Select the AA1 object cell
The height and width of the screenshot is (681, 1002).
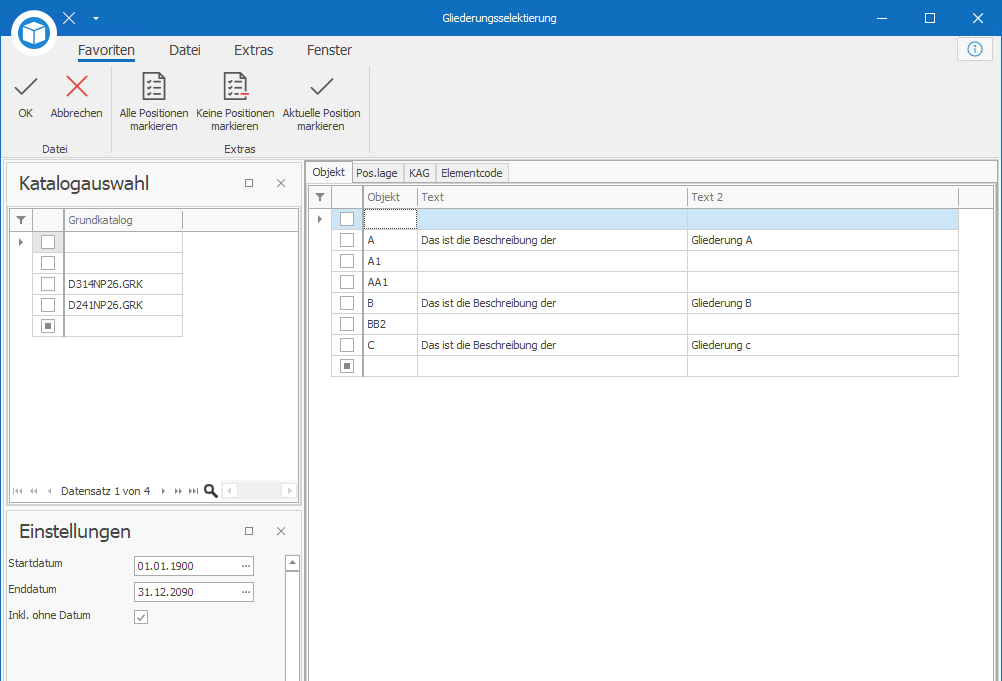tap(390, 282)
